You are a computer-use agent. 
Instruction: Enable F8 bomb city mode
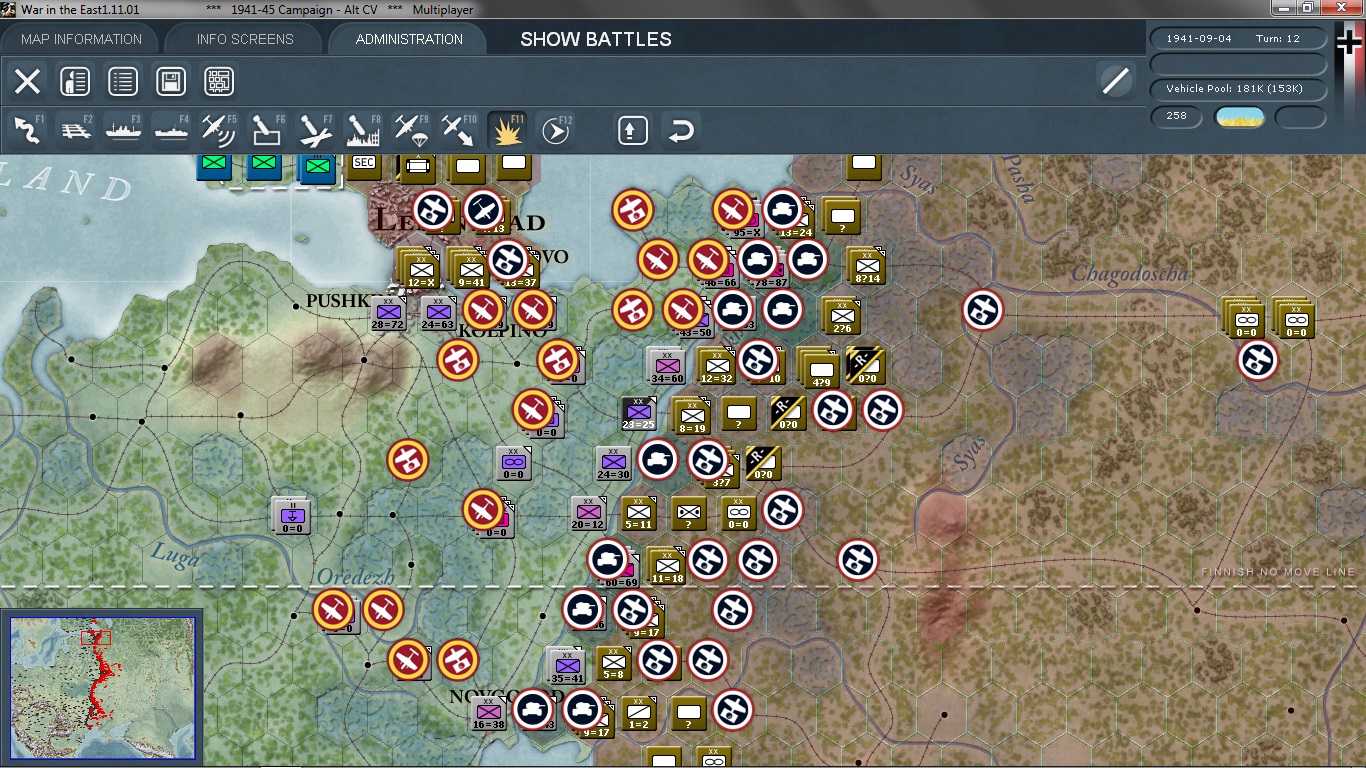click(x=363, y=130)
